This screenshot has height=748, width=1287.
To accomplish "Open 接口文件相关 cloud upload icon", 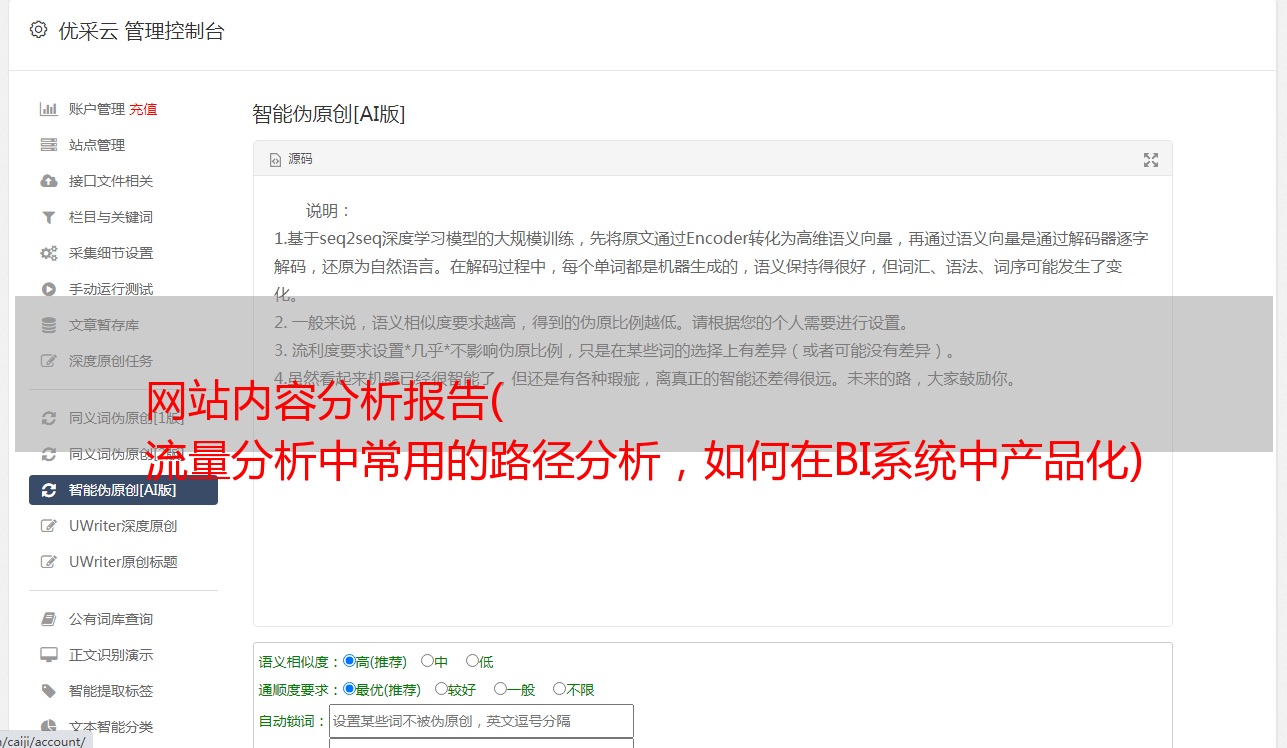I will [x=48, y=181].
